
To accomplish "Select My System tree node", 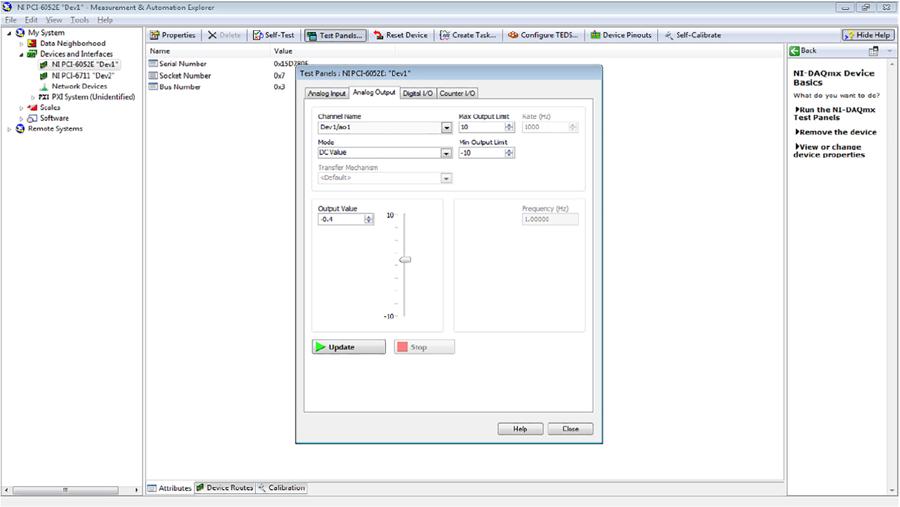I will click(46, 33).
